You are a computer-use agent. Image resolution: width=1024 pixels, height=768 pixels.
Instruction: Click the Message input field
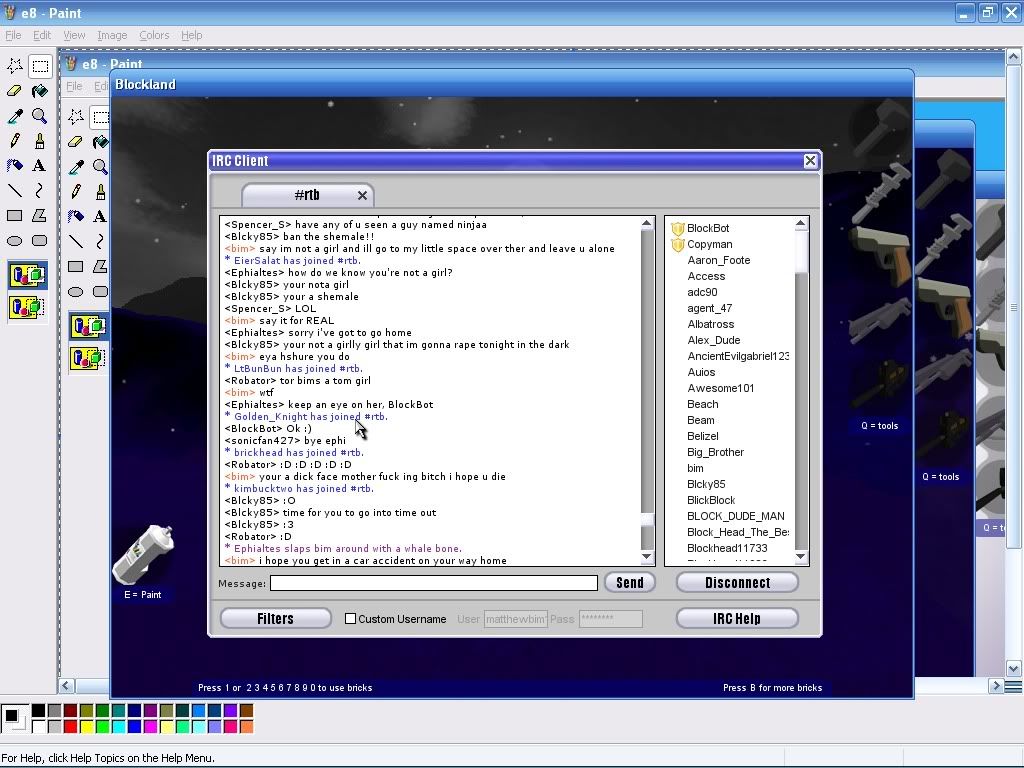coord(434,583)
